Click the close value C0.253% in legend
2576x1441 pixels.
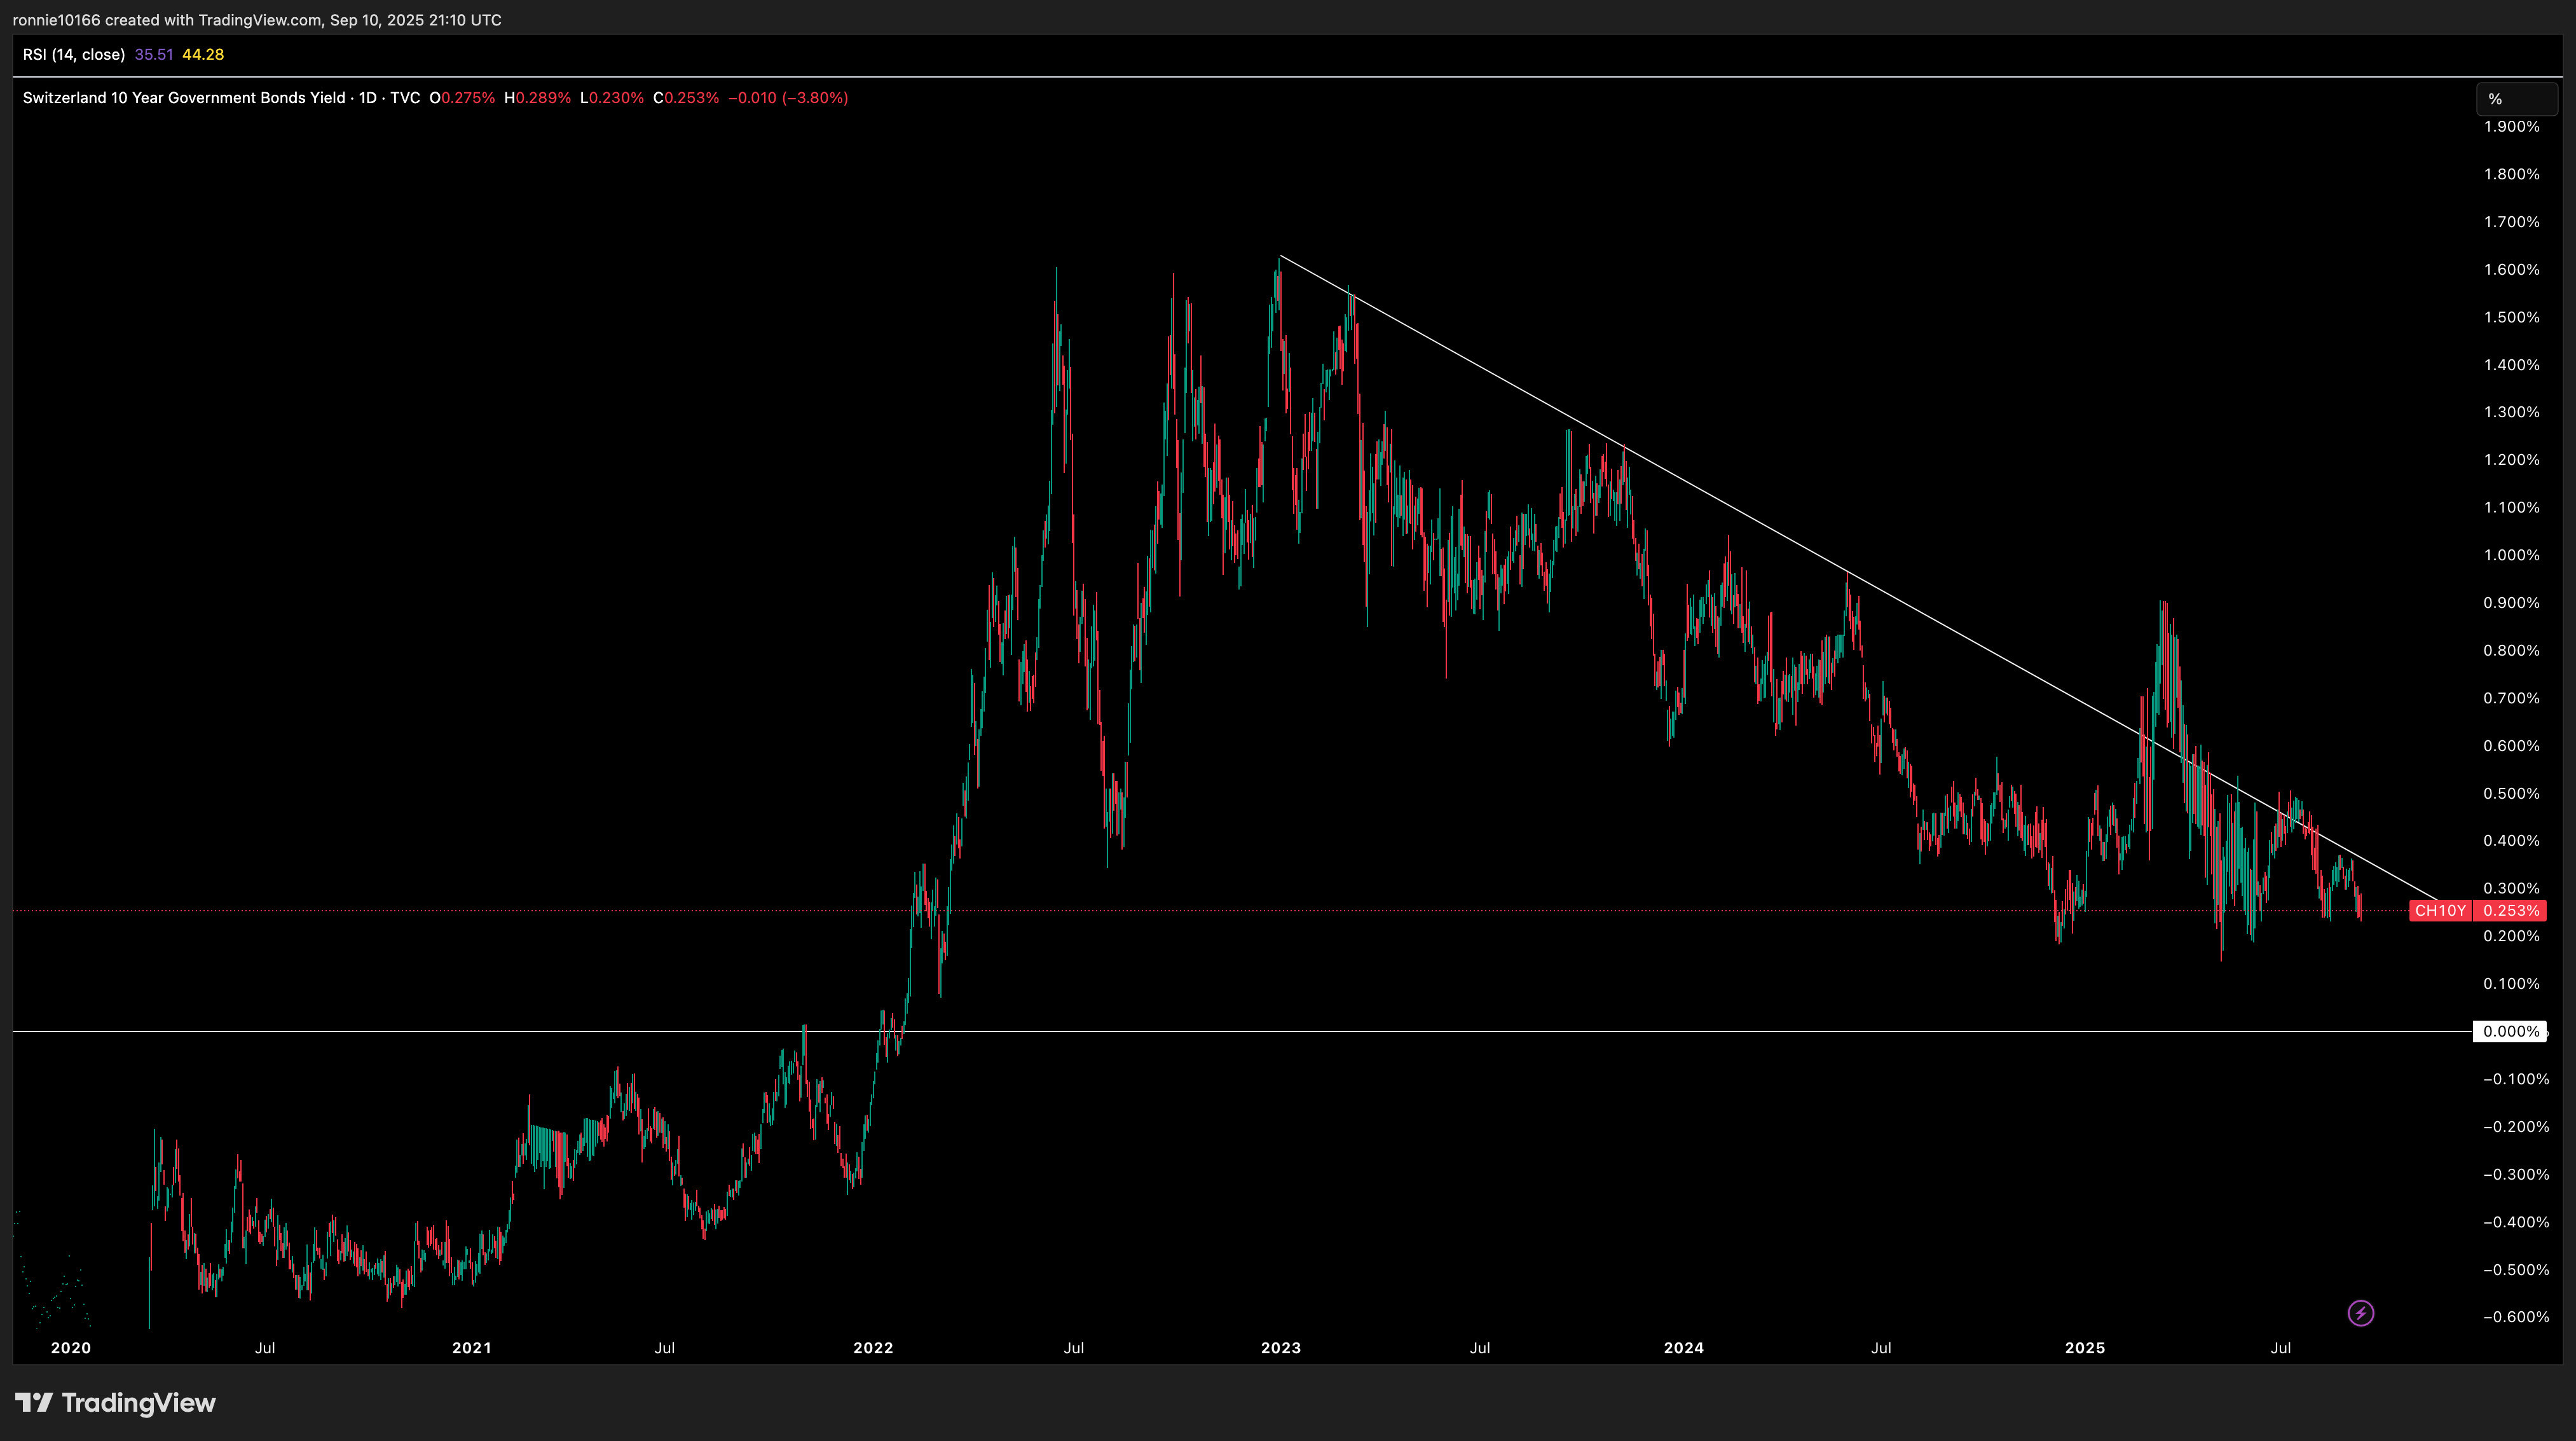pyautogui.click(x=686, y=98)
